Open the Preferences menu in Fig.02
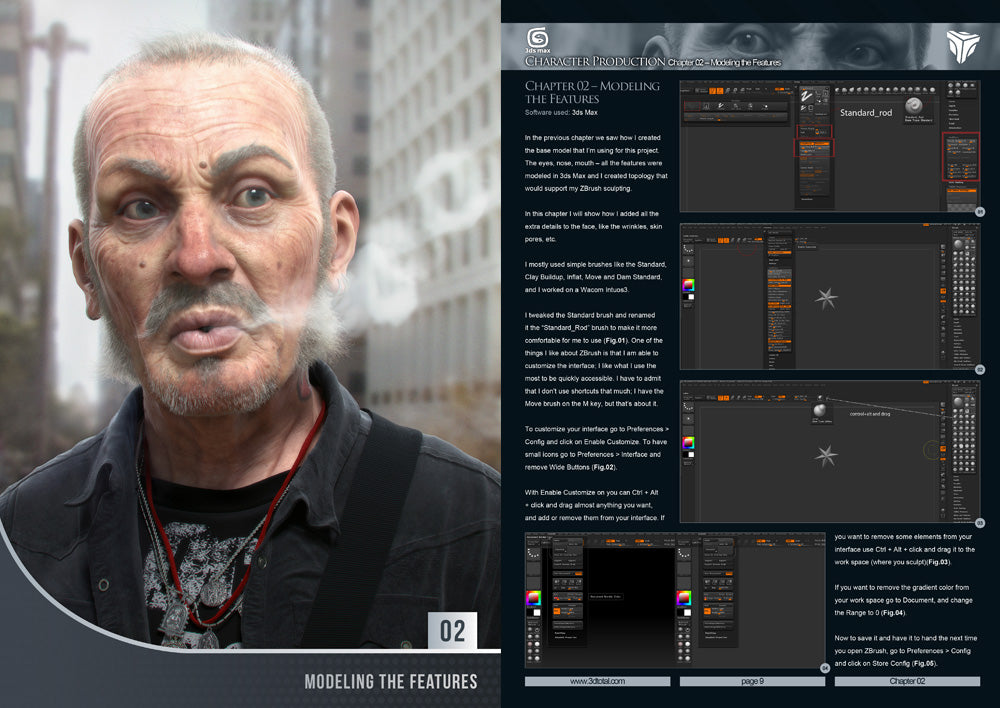This screenshot has height=708, width=1000. pyautogui.click(x=769, y=228)
